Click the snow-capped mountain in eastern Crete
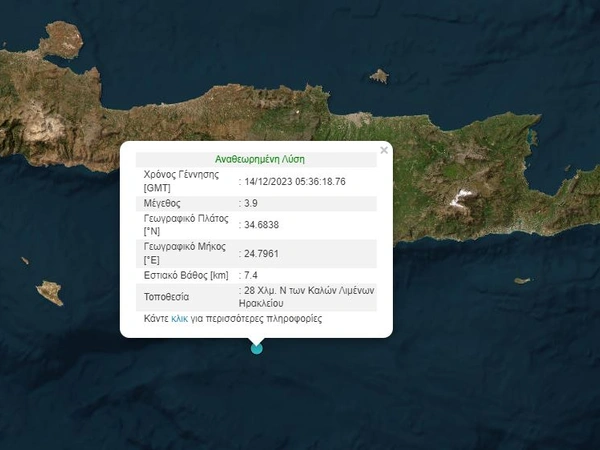 pyautogui.click(x=461, y=198)
